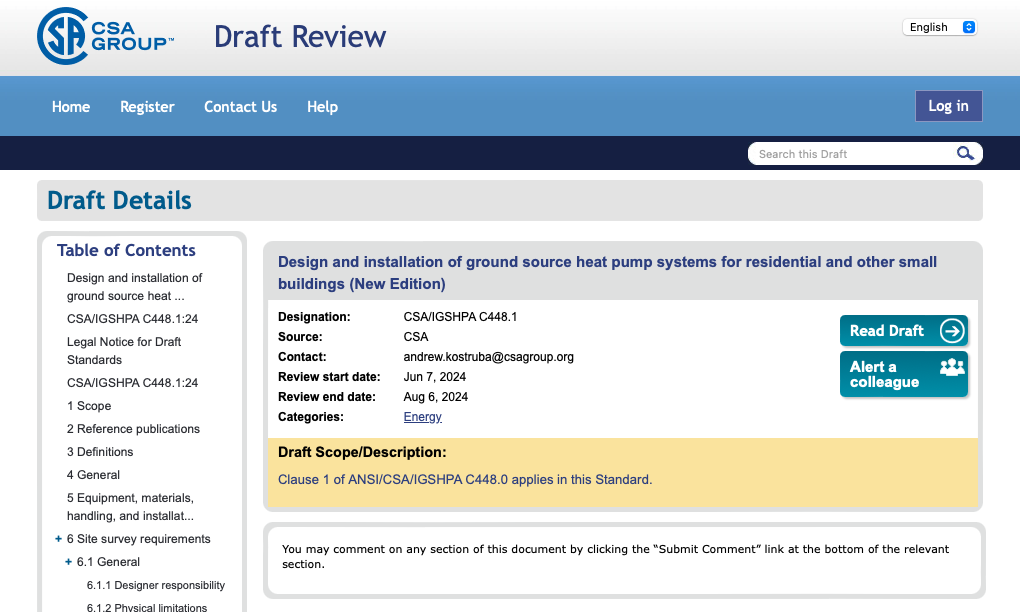The image size is (1020, 612).
Task: Select '3 Definitions' in contents
Action: pyautogui.click(x=100, y=452)
